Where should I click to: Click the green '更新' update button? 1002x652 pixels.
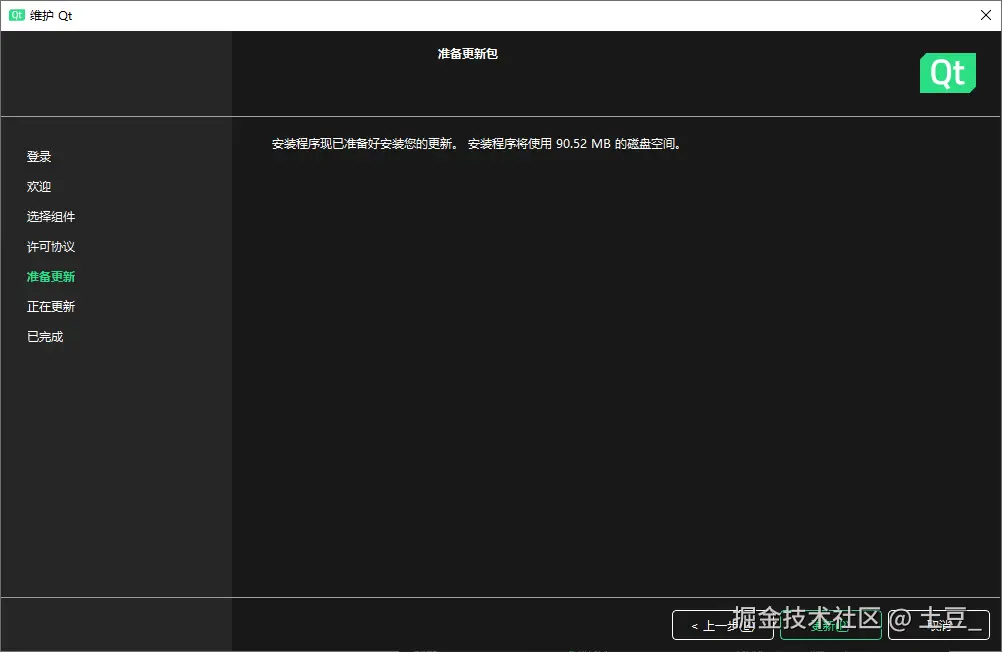[x=831, y=625]
